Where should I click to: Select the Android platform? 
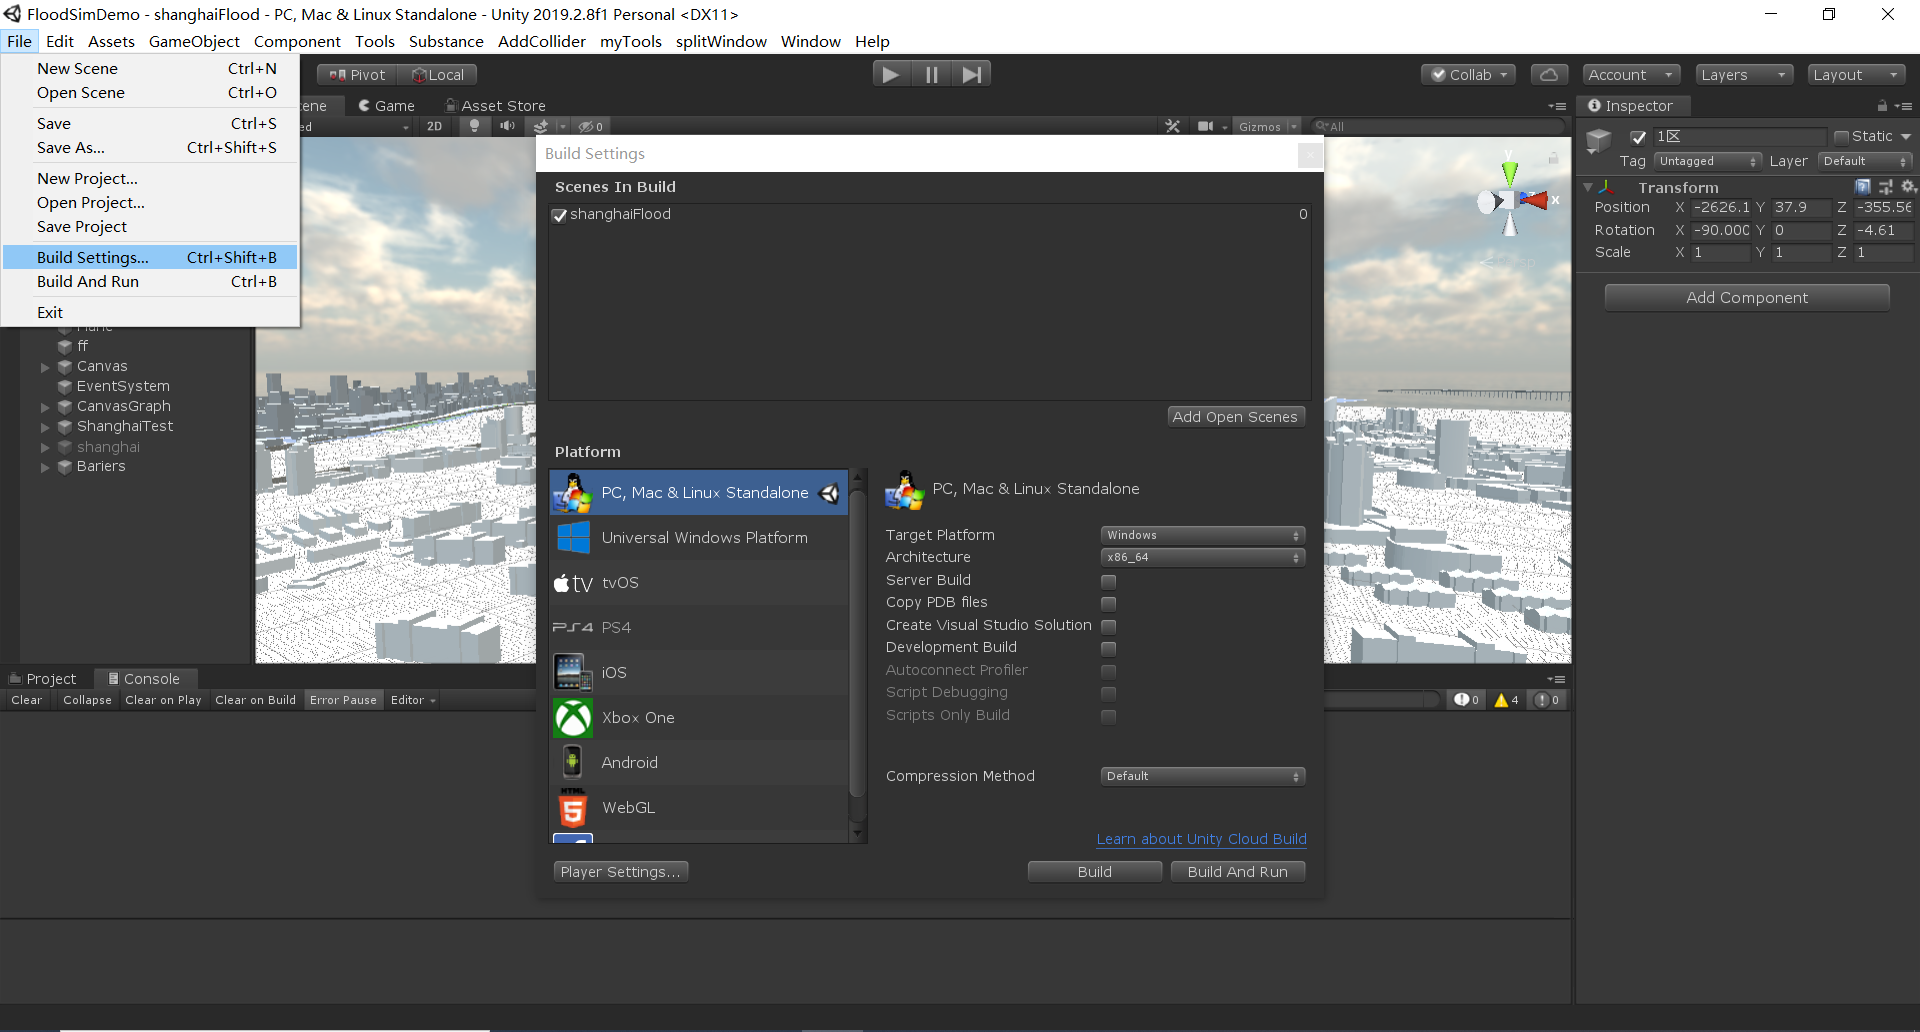[x=699, y=762]
